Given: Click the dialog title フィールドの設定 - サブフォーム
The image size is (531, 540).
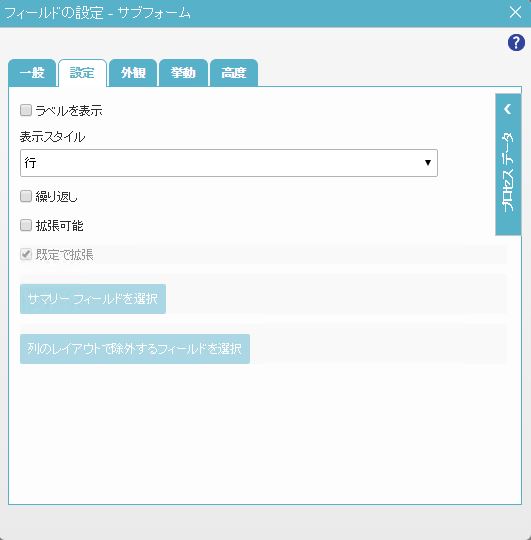Looking at the screenshot, I should pyautogui.click(x=97, y=13).
